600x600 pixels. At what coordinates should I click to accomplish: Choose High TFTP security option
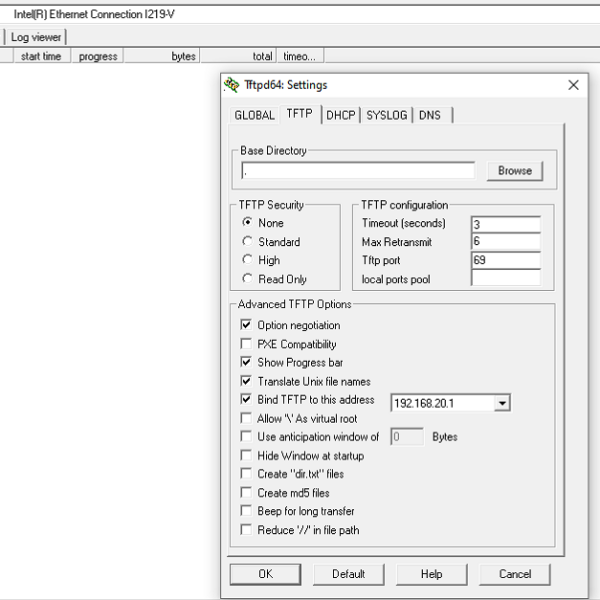pos(247,260)
